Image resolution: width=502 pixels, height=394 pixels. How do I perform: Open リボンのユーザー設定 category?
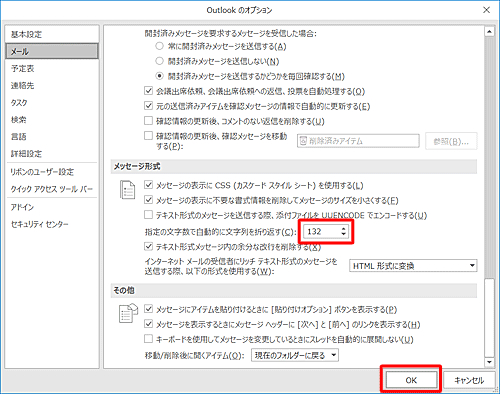(x=52, y=172)
